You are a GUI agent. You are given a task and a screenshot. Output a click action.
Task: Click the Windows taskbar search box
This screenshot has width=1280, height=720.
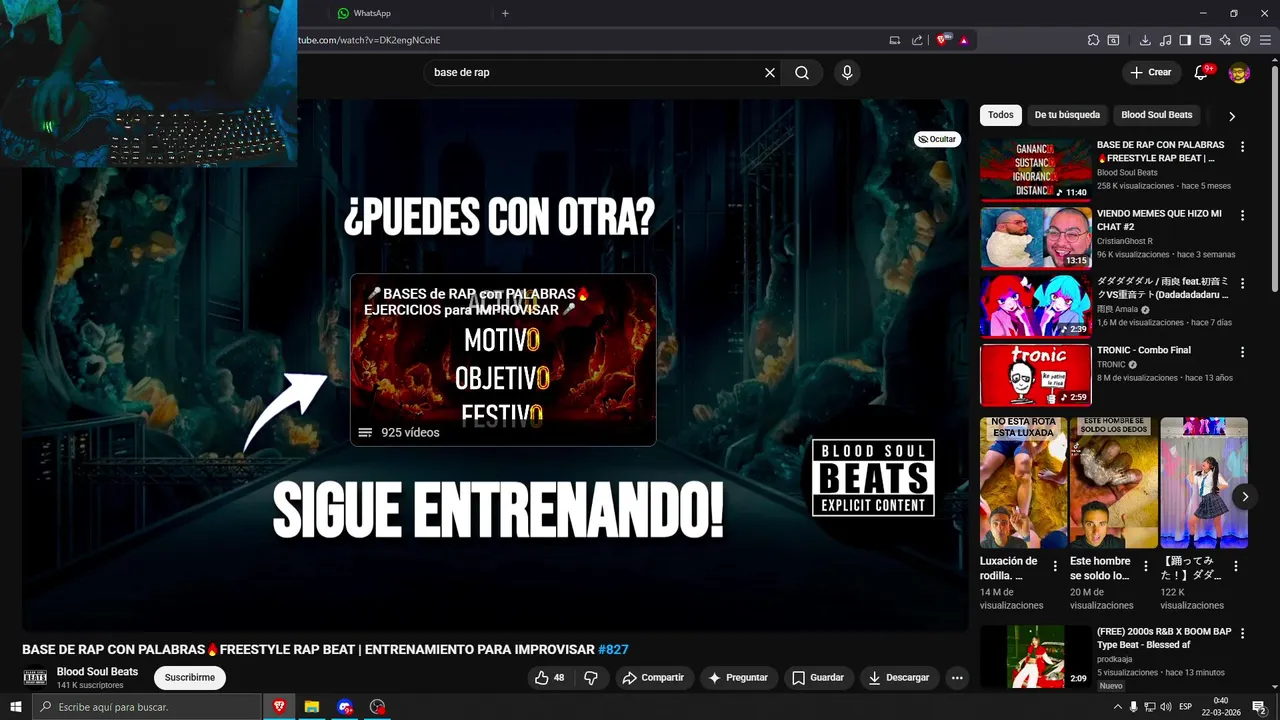(x=147, y=707)
